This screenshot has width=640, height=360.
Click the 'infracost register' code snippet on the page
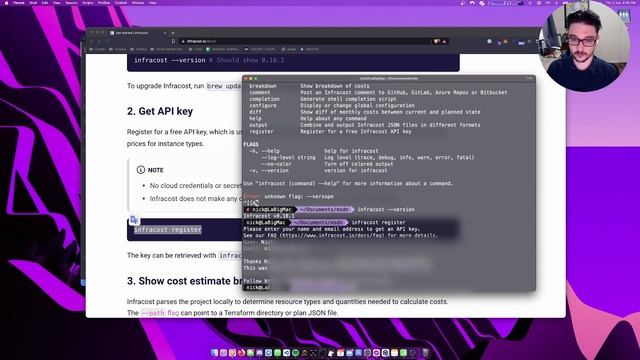coord(168,230)
